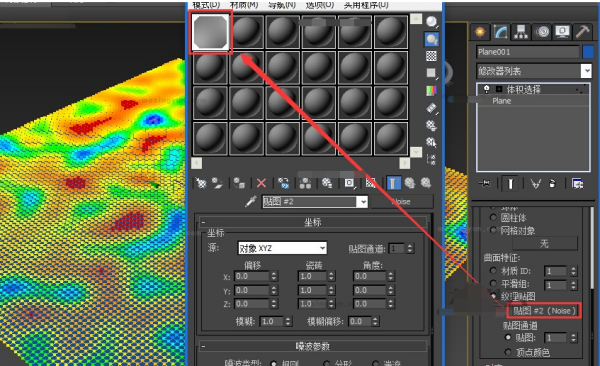Click Remove Modifier from stack icon
The height and width of the screenshot is (366, 600).
(552, 184)
